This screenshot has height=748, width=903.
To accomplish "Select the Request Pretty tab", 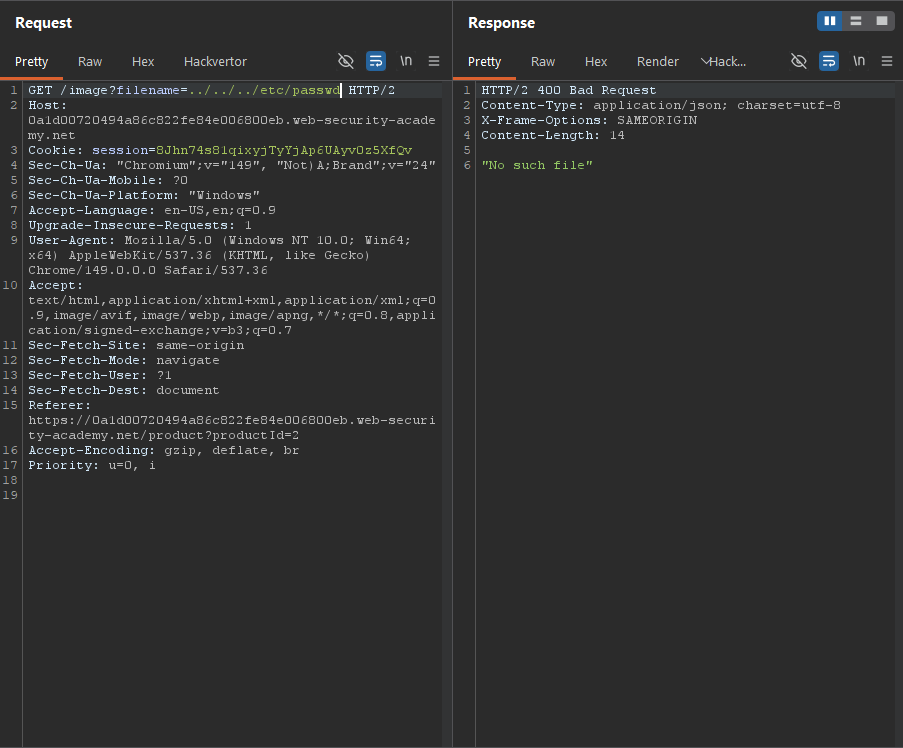I will click(32, 62).
